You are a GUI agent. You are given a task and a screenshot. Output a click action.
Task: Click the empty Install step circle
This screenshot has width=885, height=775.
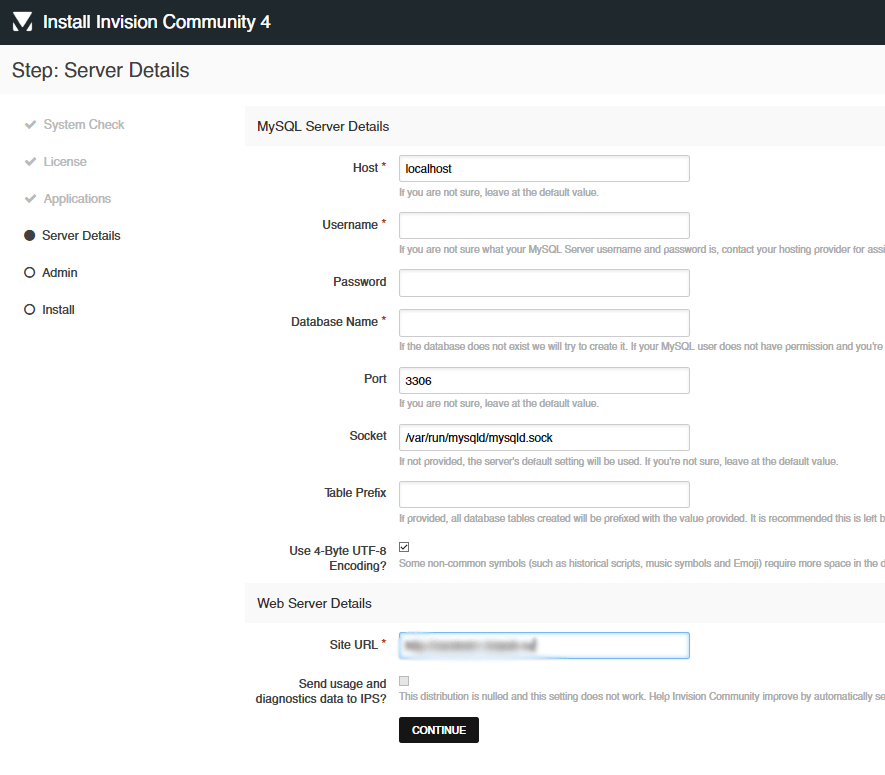(x=29, y=309)
